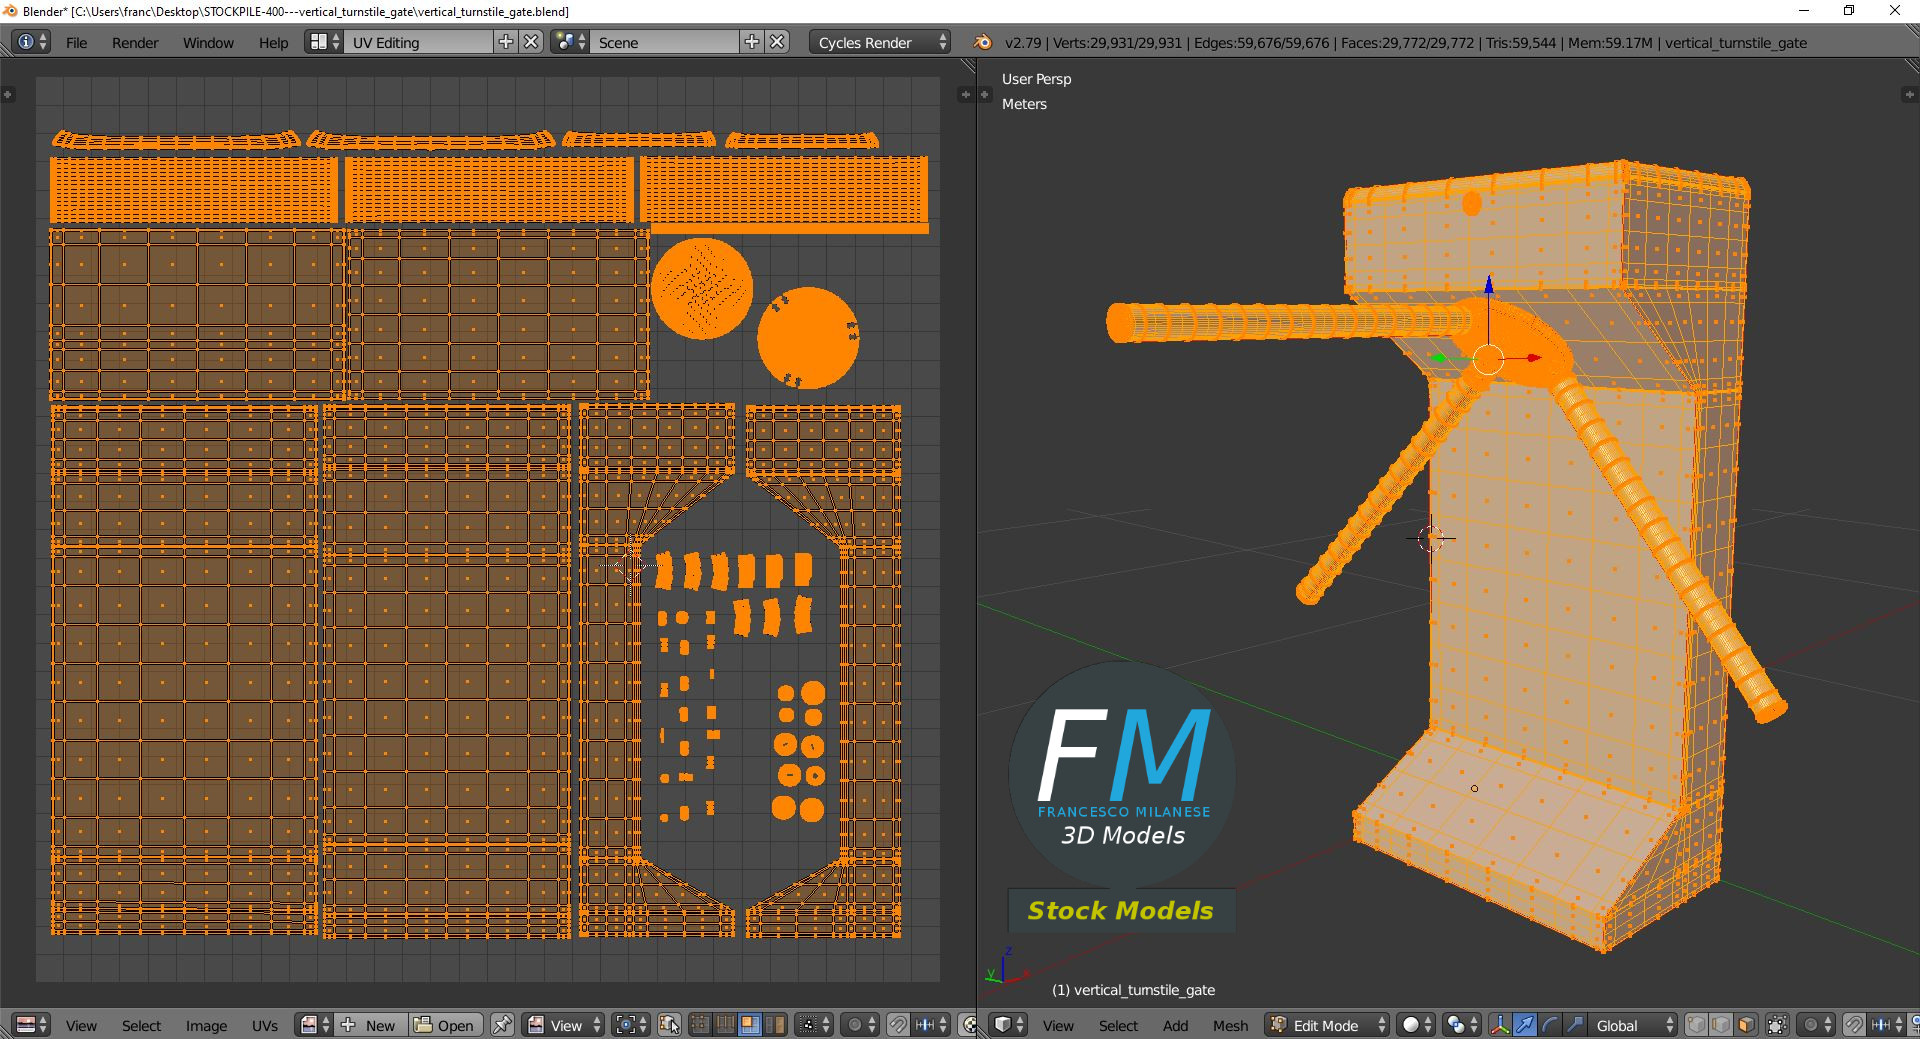Open the Edit Mode interaction dropdown
1920x1039 pixels.
click(1327, 1025)
